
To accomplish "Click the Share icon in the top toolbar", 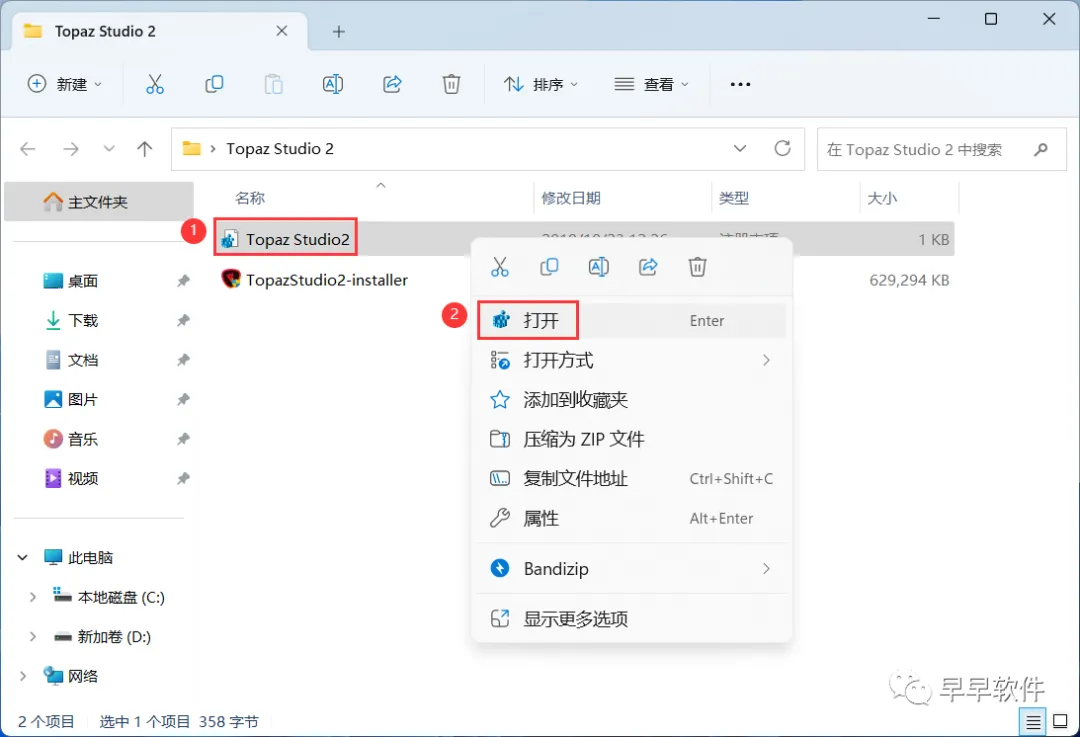I will (x=392, y=84).
